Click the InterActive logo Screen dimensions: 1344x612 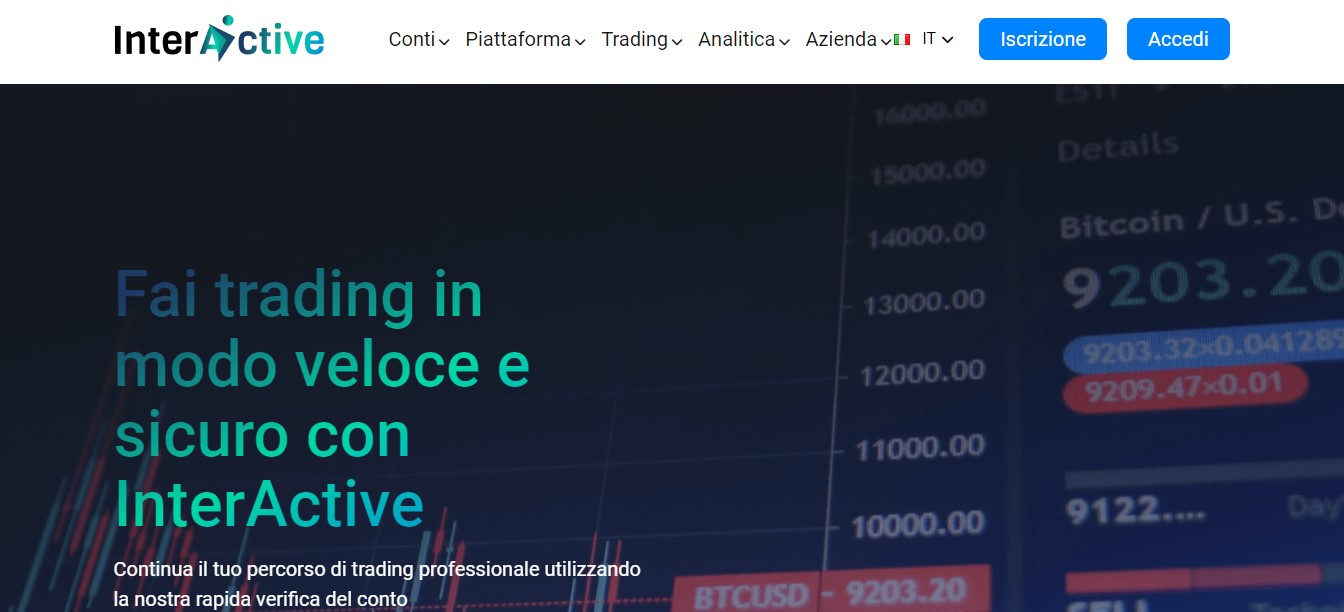click(x=219, y=39)
